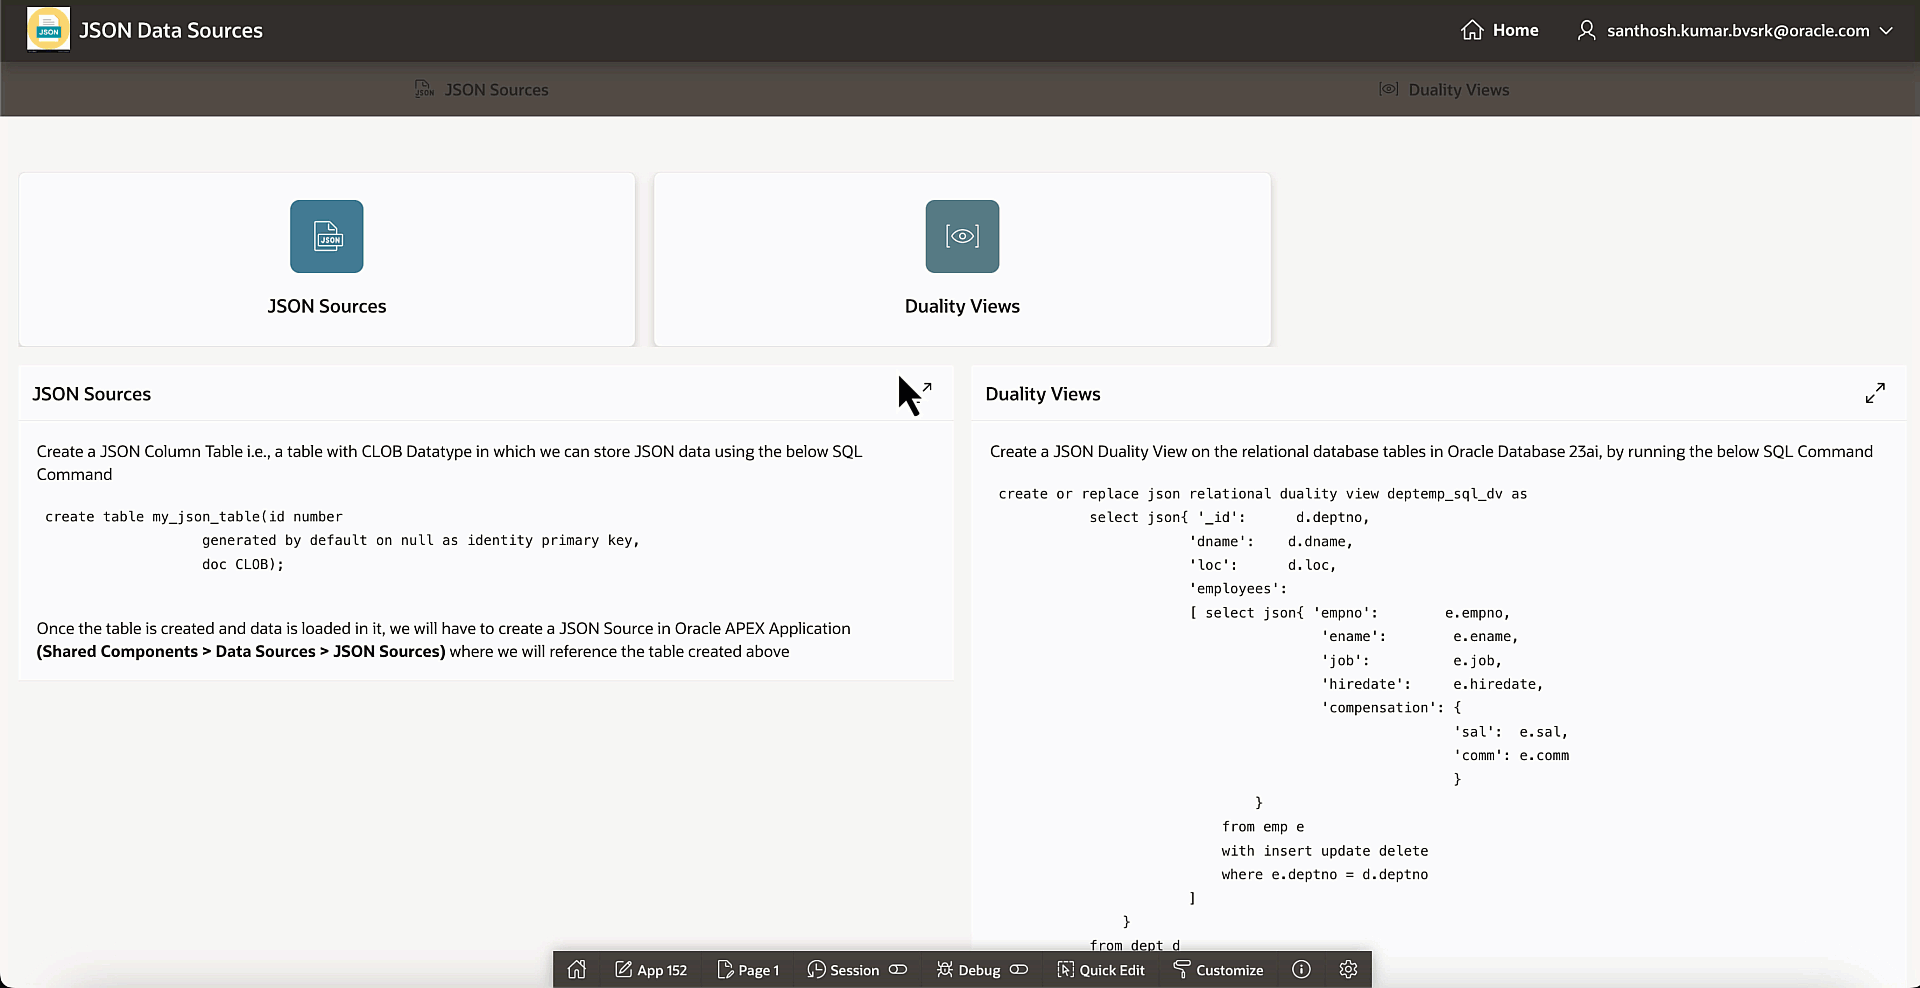This screenshot has width=1920, height=988.
Task: Open App 152 in developer toolbar
Action: (651, 969)
